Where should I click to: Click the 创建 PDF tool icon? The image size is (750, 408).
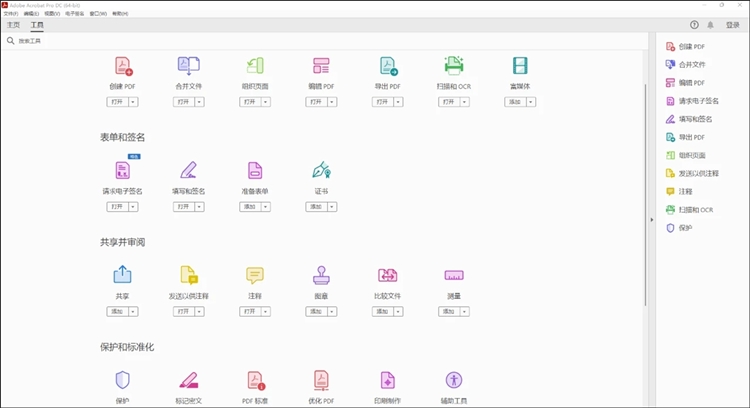(x=123, y=67)
